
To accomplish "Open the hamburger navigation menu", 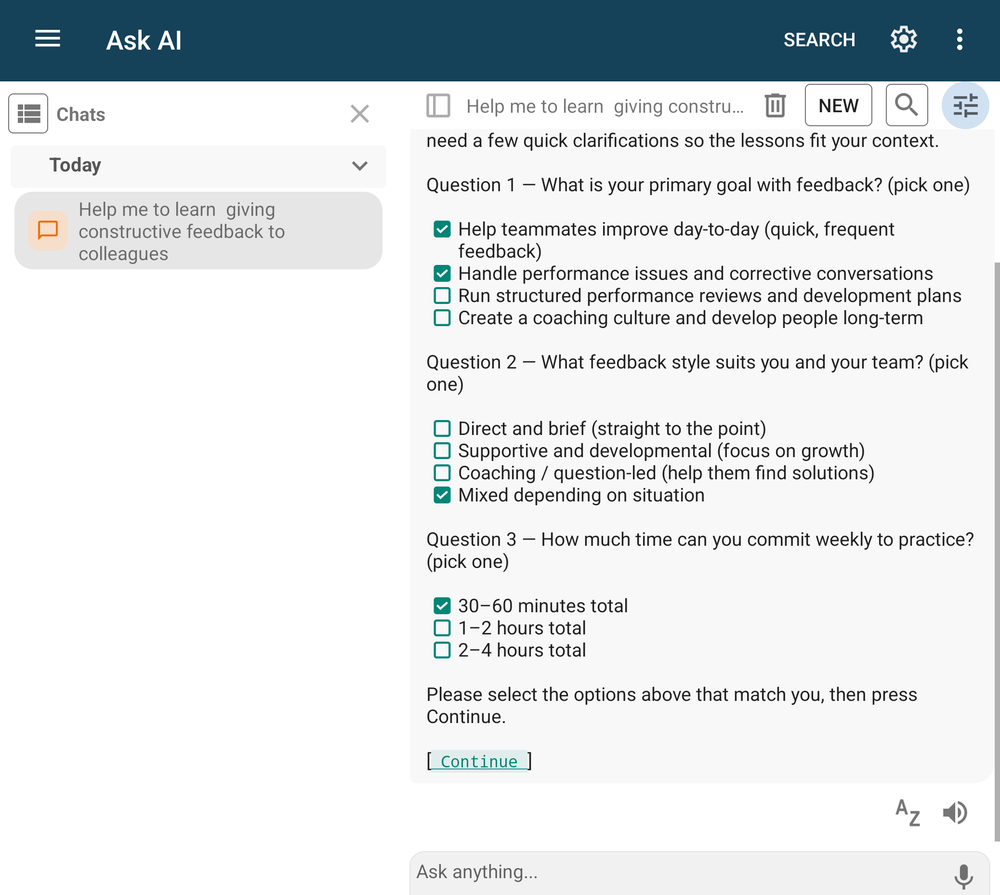I will (x=48, y=40).
